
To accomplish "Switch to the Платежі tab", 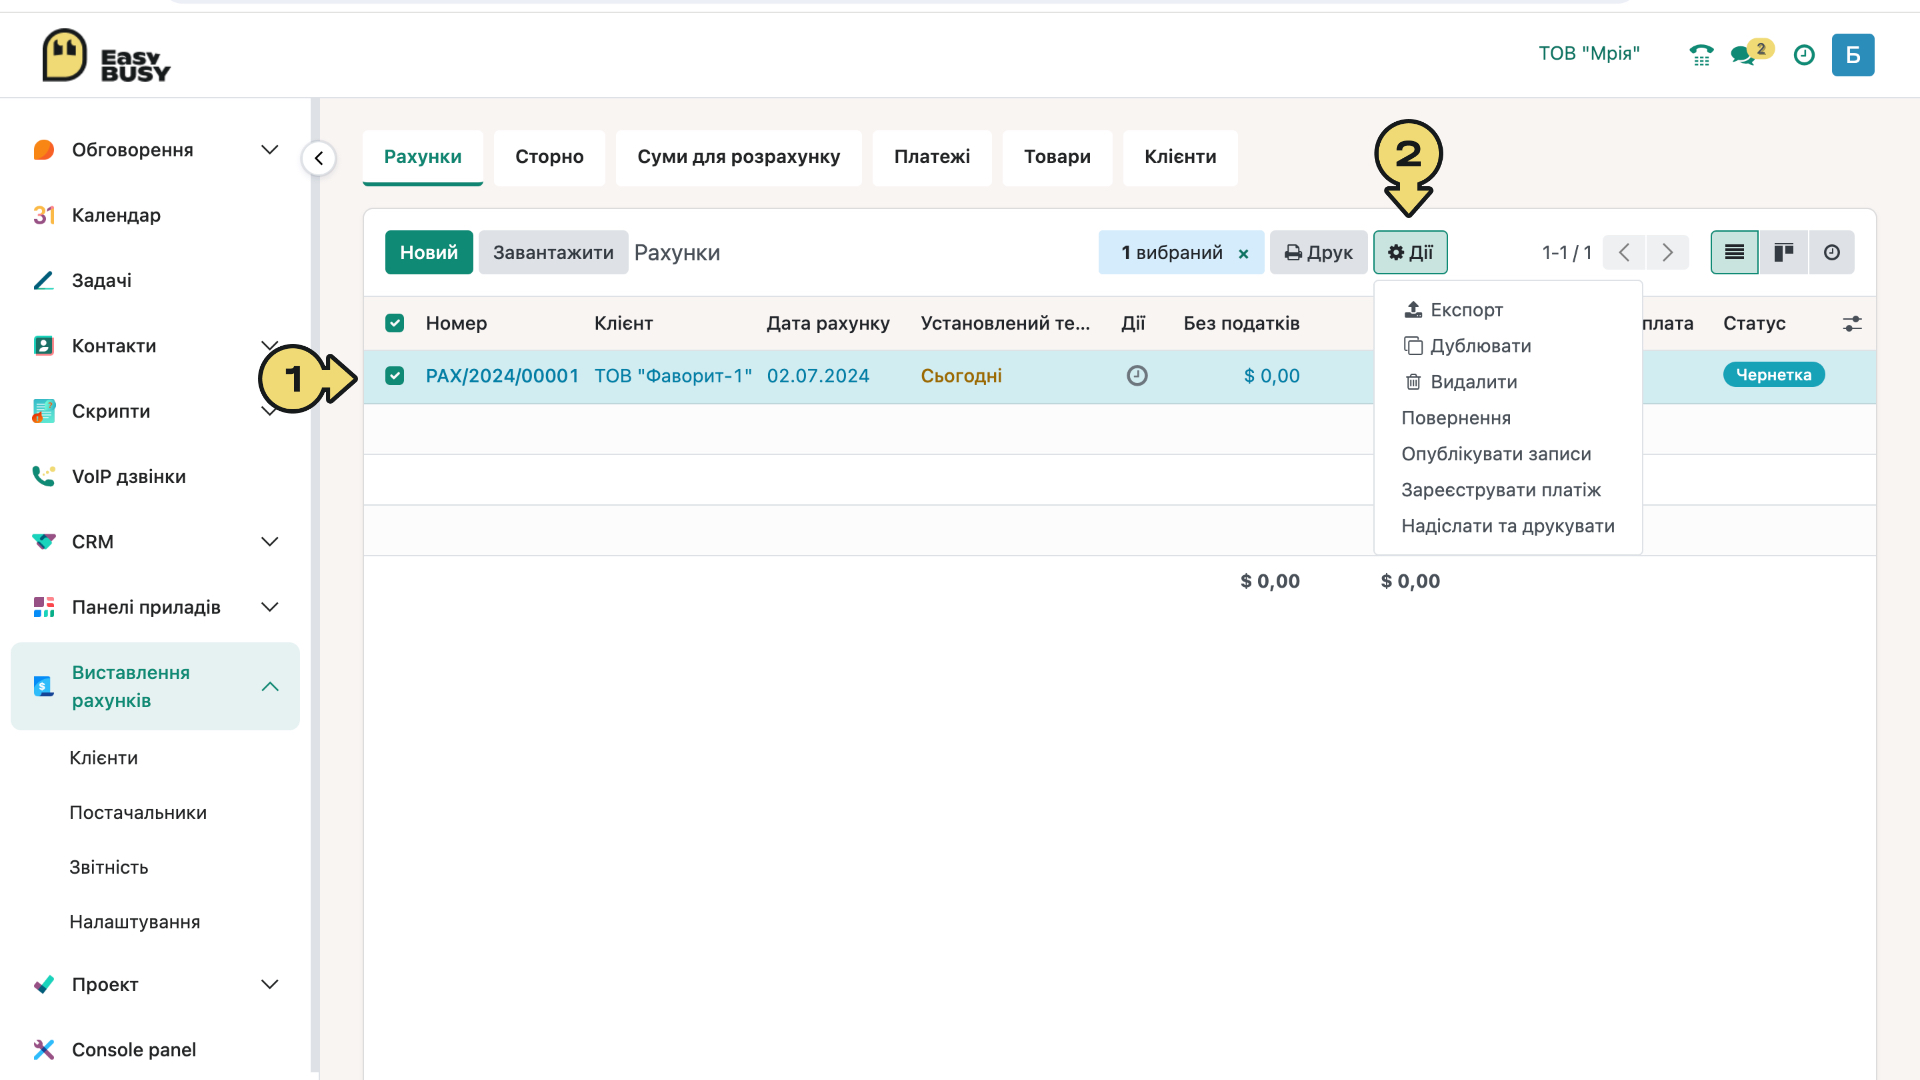I will pos(932,157).
